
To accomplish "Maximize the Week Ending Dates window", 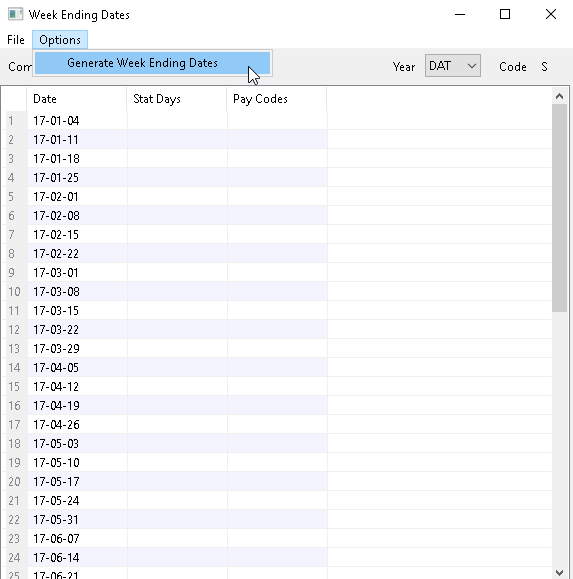I will tap(505, 14).
